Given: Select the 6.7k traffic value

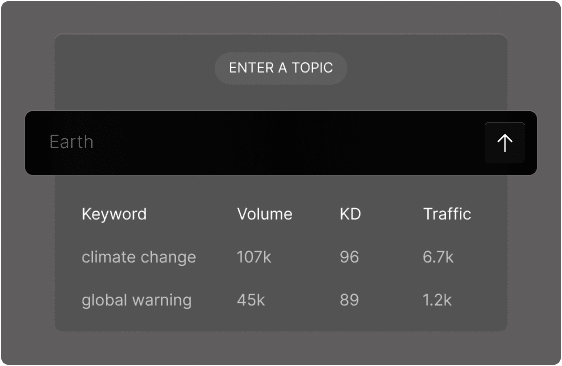Looking at the screenshot, I should click(438, 257).
